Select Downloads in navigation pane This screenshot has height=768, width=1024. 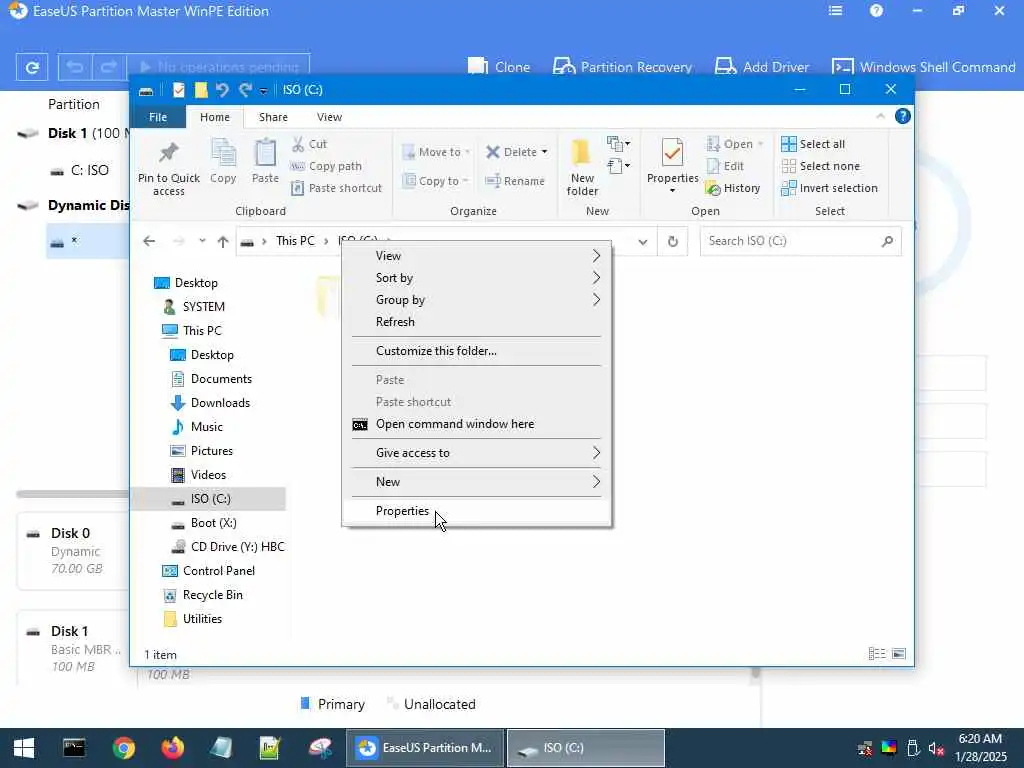(210, 403)
